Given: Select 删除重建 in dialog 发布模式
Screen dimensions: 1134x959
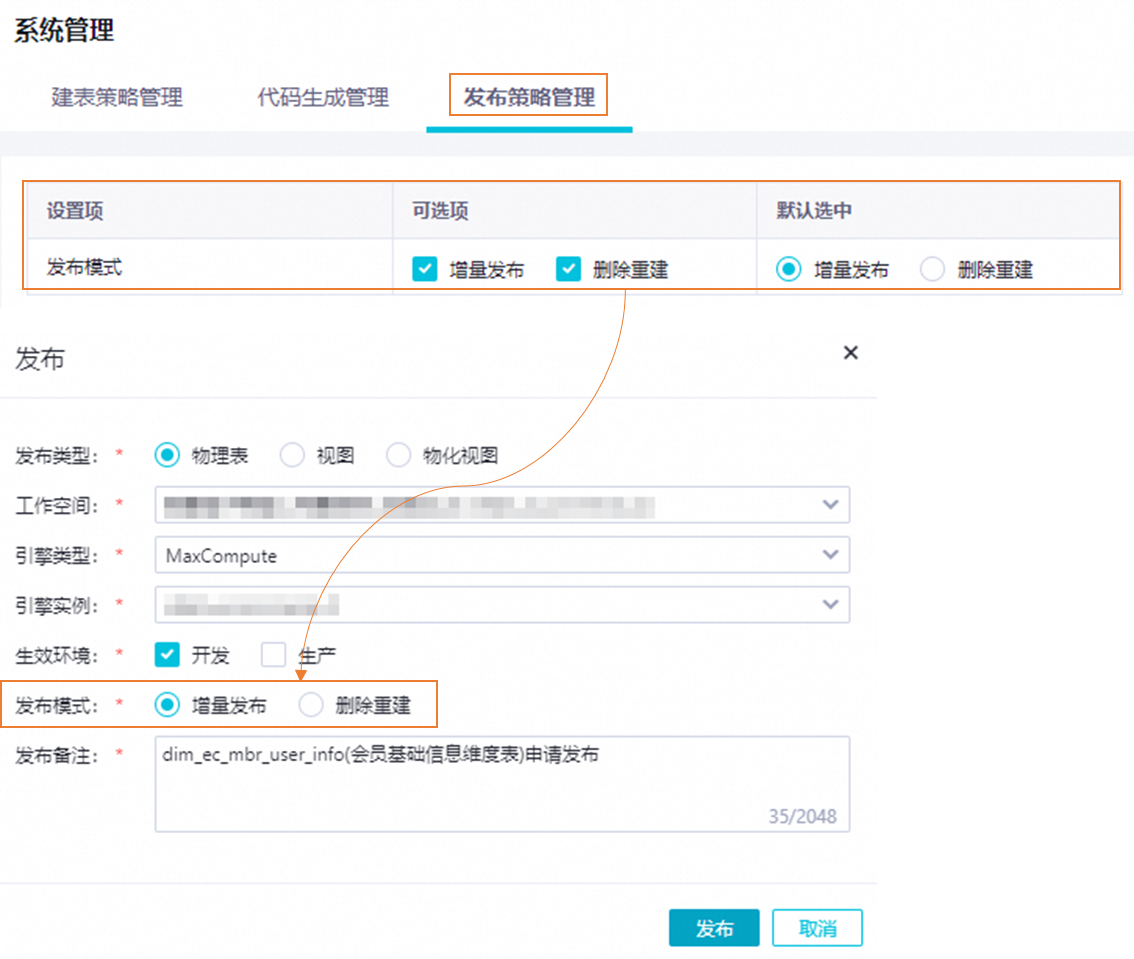Looking at the screenshot, I should (x=311, y=704).
